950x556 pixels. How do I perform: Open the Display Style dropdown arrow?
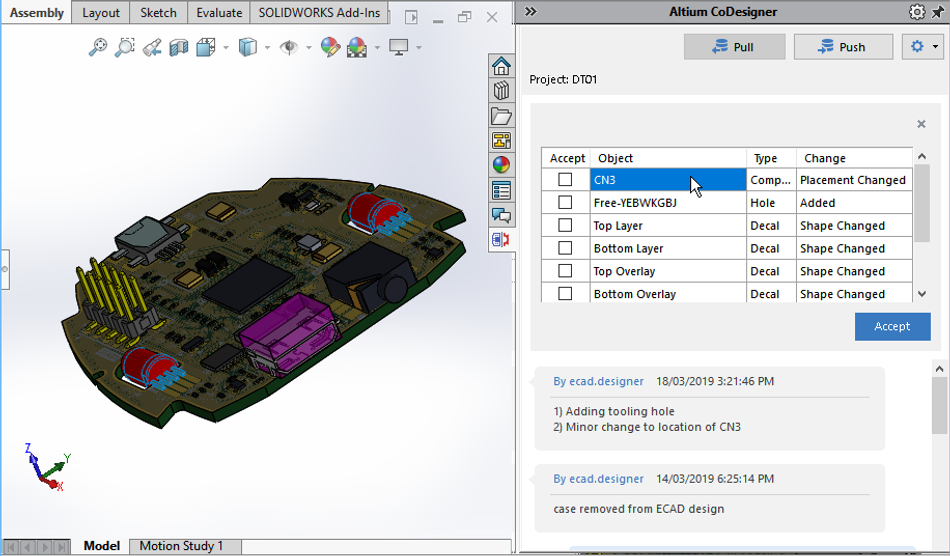pyautogui.click(x=268, y=47)
